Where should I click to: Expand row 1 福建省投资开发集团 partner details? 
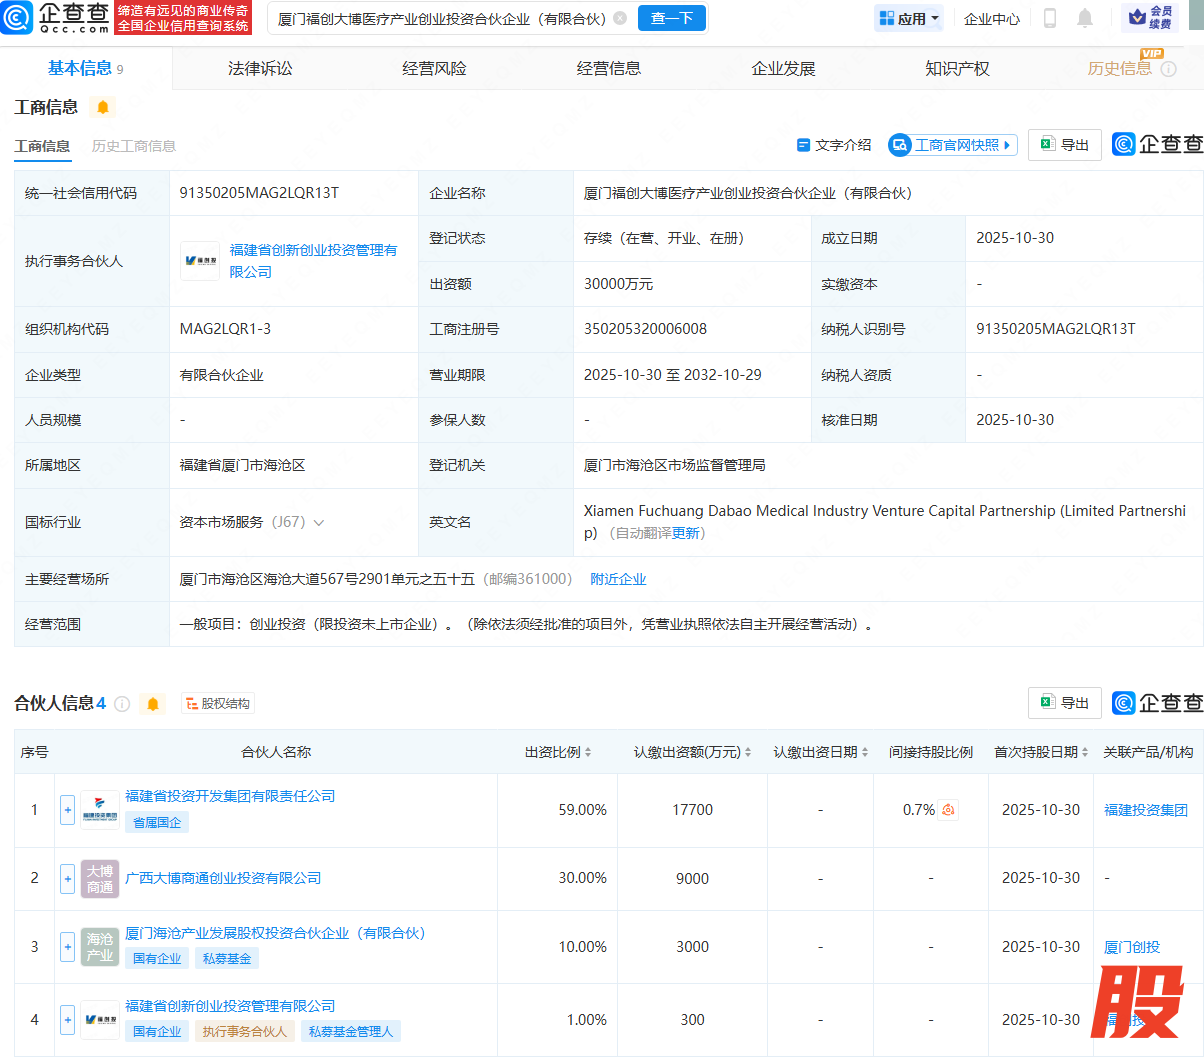pos(67,810)
